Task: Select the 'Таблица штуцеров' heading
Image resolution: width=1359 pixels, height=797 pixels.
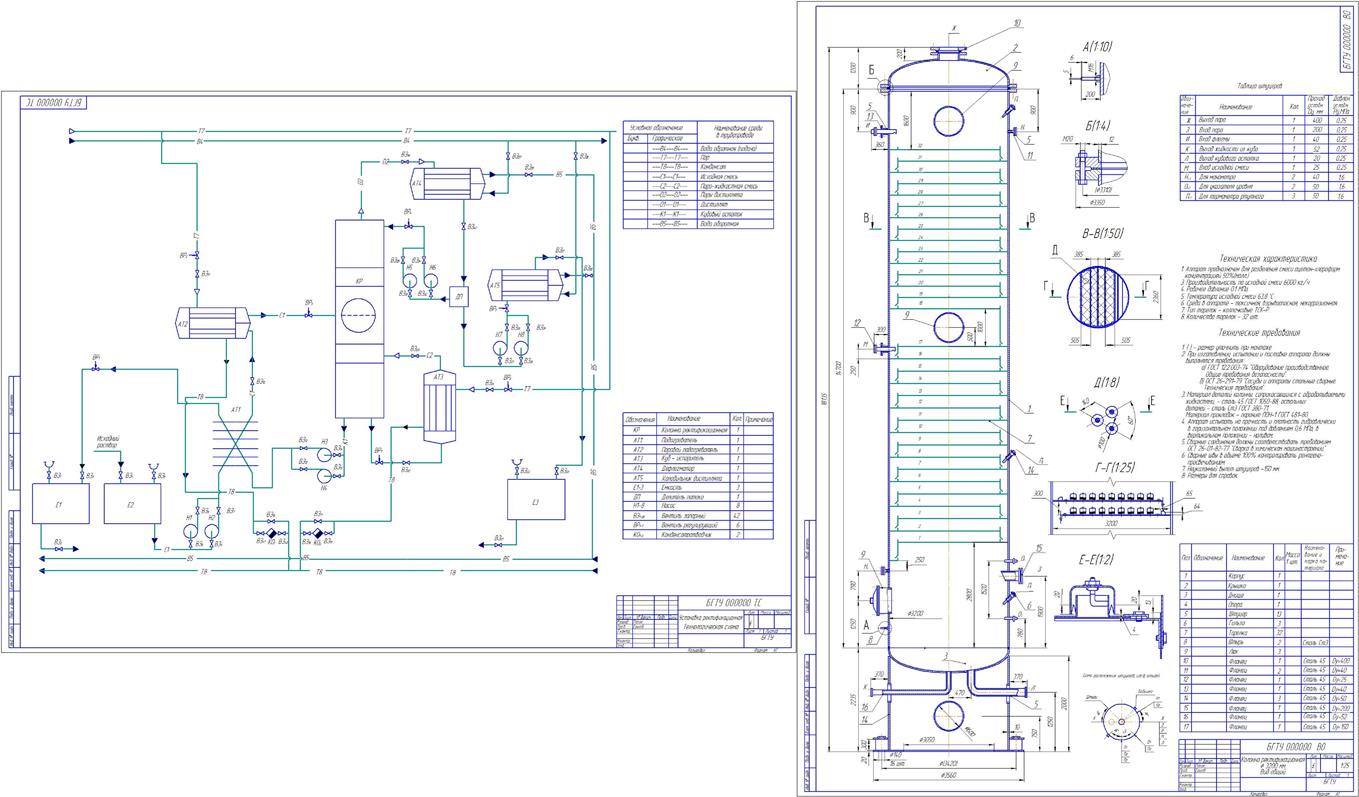Action: (x=1260, y=86)
